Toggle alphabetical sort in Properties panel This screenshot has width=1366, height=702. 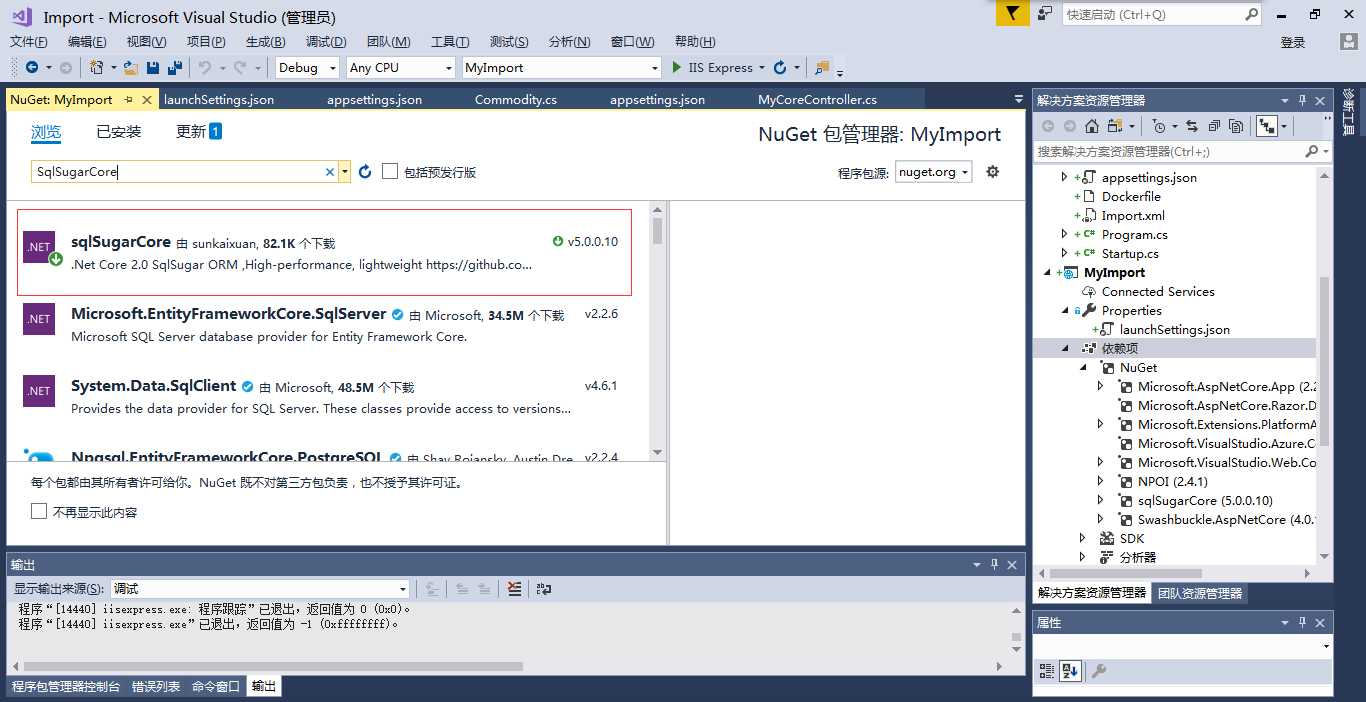tap(1070, 671)
